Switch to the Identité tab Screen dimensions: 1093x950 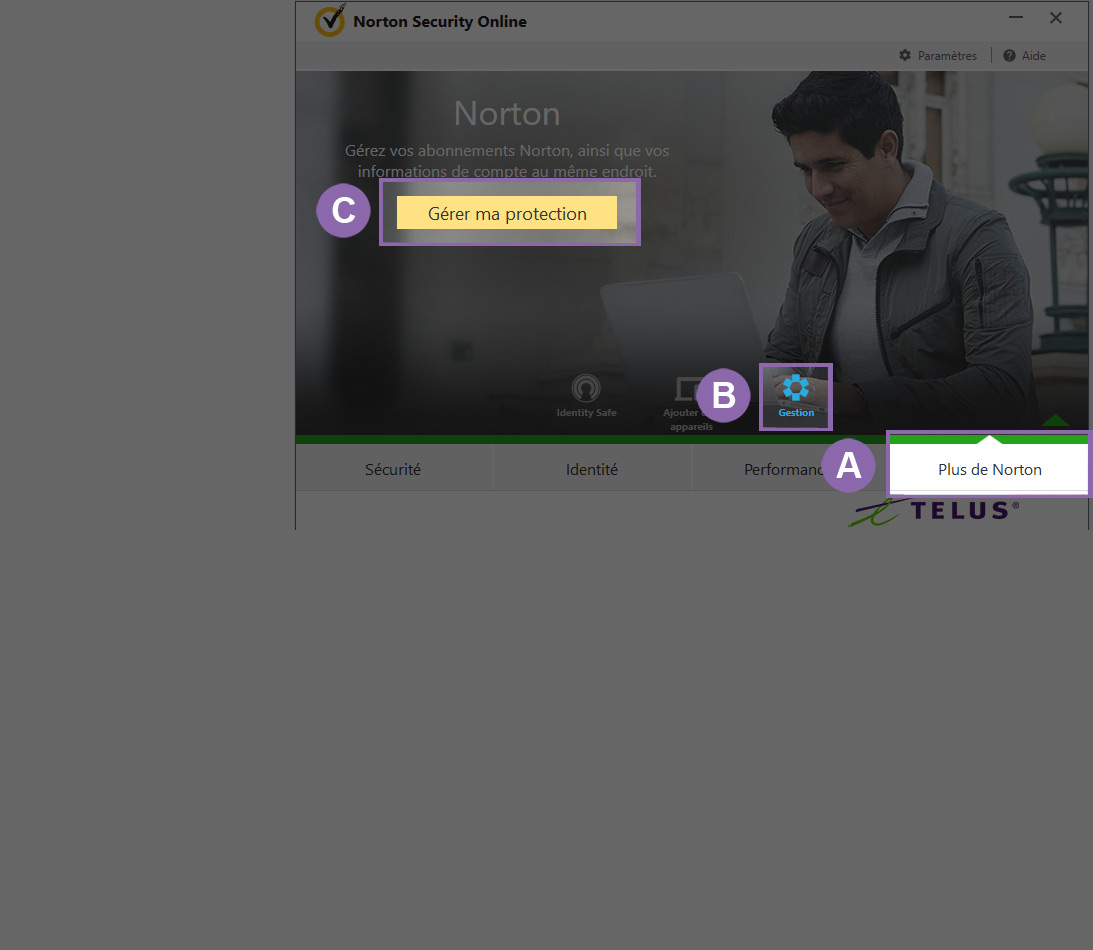coord(592,469)
